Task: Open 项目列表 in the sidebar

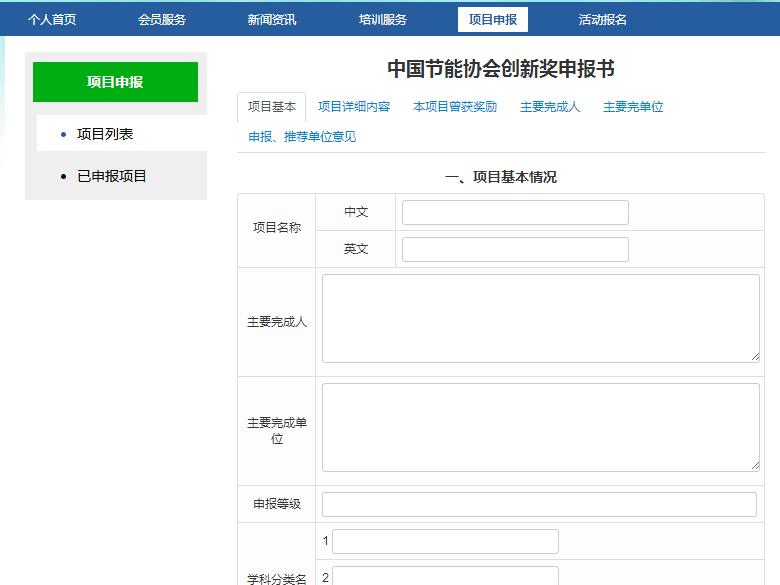Action: [x=105, y=134]
